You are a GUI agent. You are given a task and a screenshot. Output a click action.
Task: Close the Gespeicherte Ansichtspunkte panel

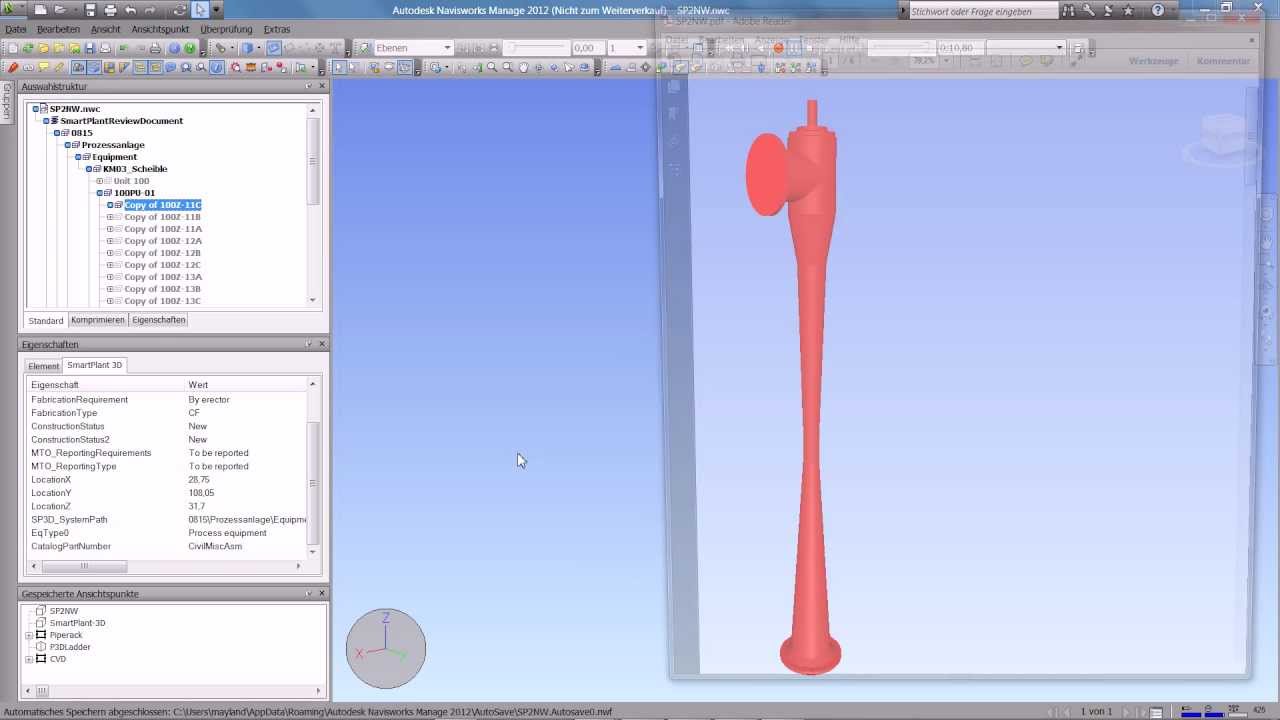pos(322,593)
